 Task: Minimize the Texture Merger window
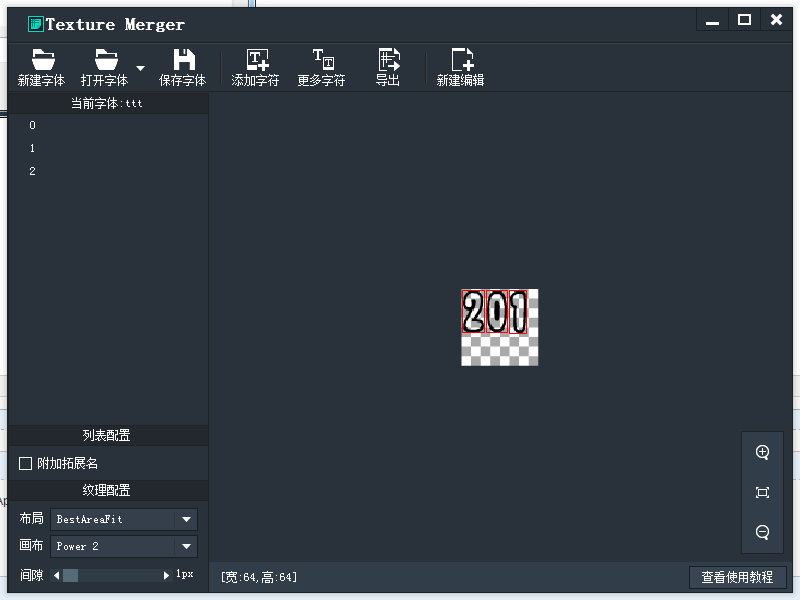click(x=712, y=21)
